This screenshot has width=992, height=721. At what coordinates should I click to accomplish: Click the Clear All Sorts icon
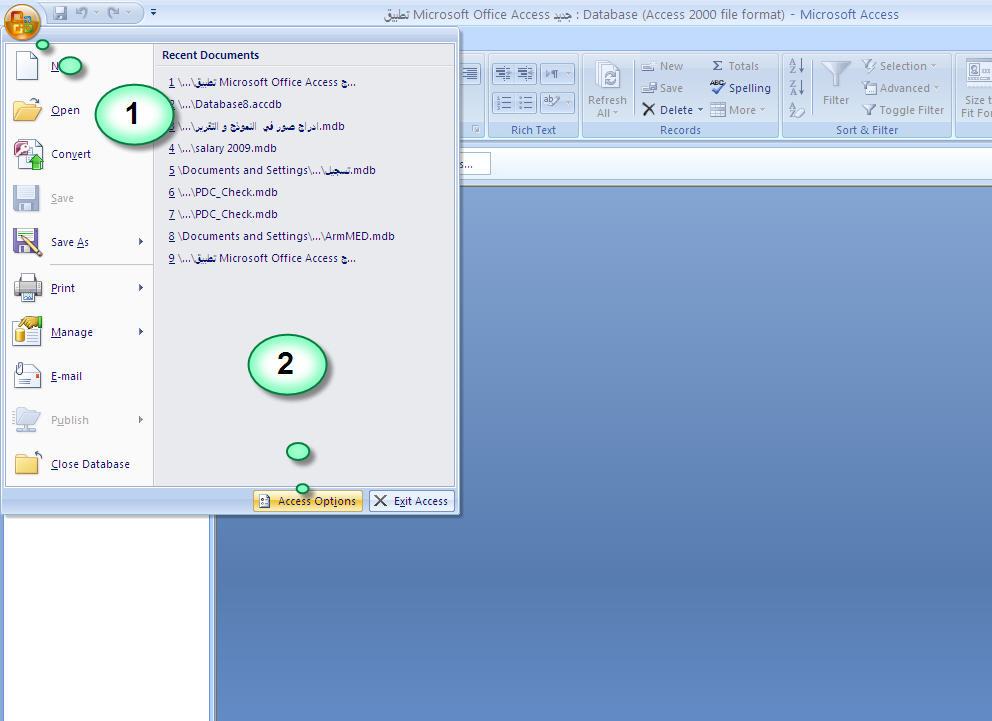[797, 110]
